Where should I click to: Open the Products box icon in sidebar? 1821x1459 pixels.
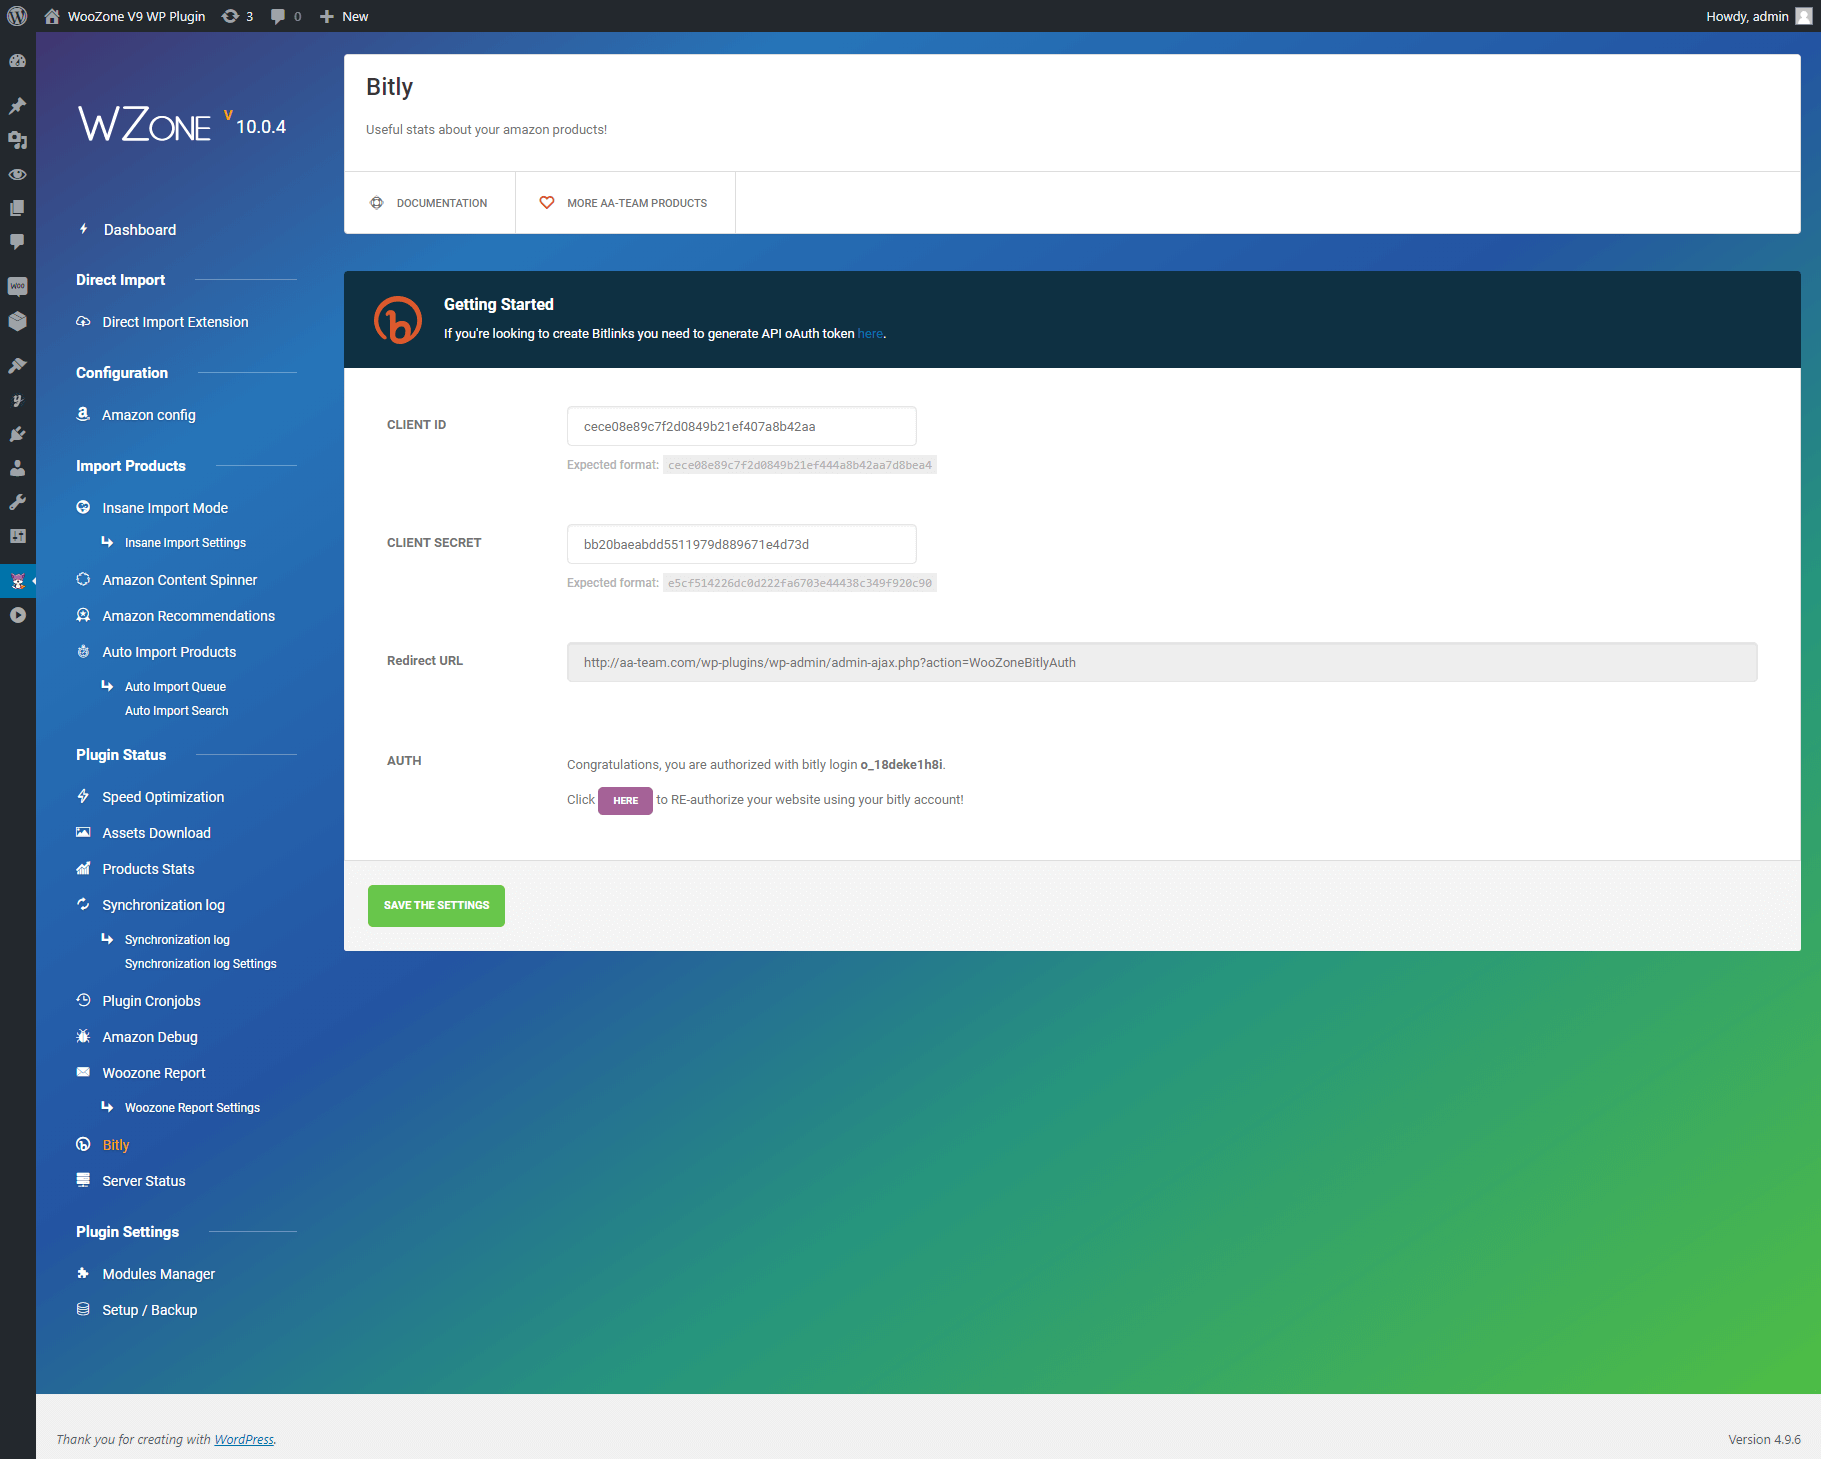[17, 321]
